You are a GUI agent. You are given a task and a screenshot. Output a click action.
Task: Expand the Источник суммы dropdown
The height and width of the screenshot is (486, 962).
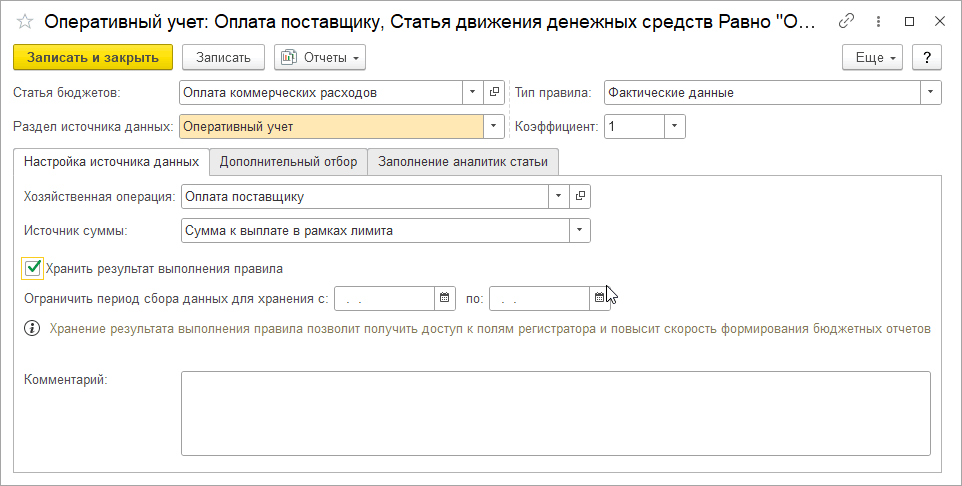pos(580,231)
